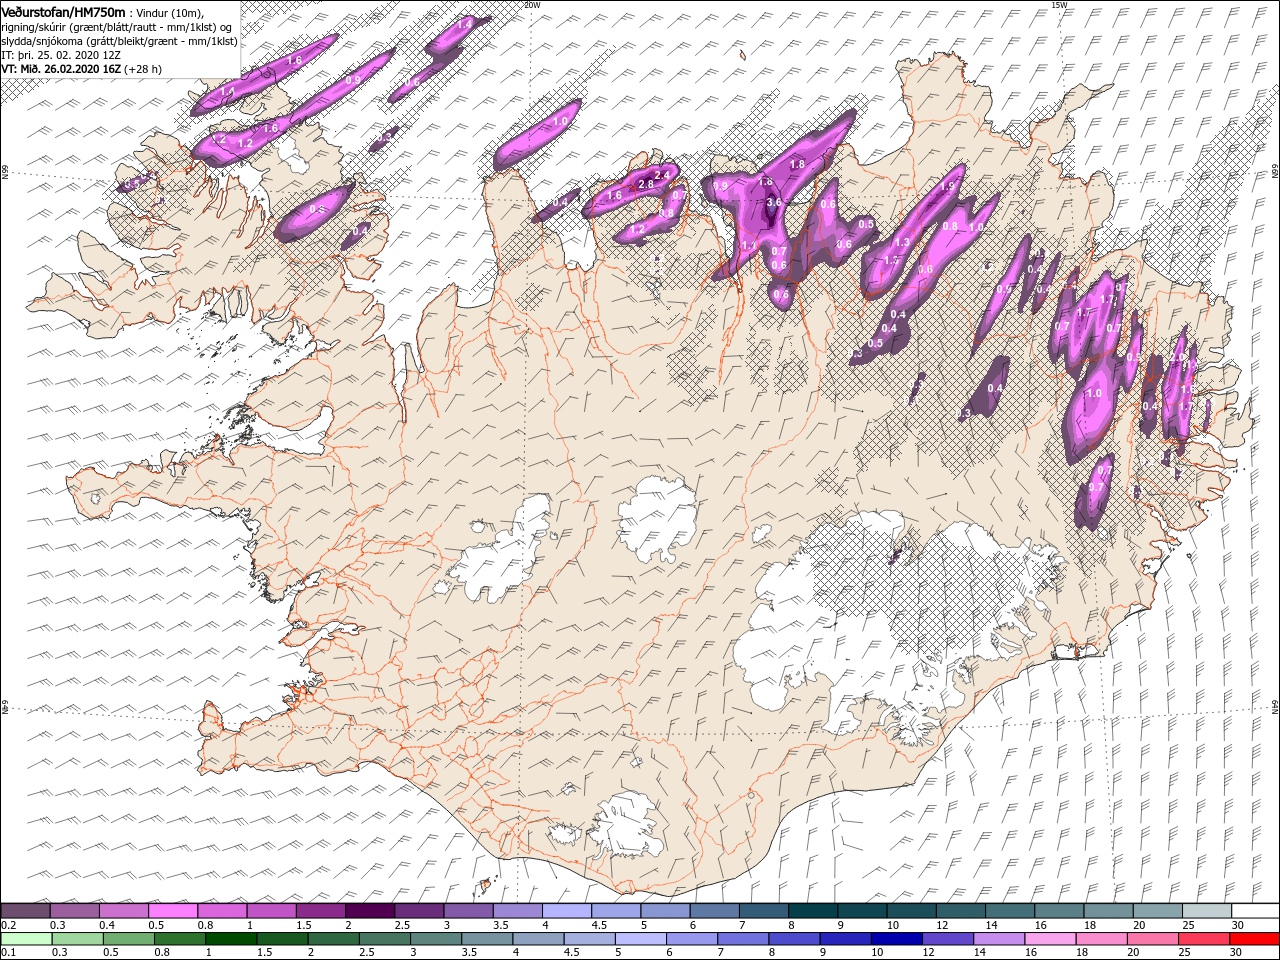1280x960 pixels.
Task: Click the 0.5 swatch in the lower green legend
Action: pyautogui.click(x=128, y=938)
